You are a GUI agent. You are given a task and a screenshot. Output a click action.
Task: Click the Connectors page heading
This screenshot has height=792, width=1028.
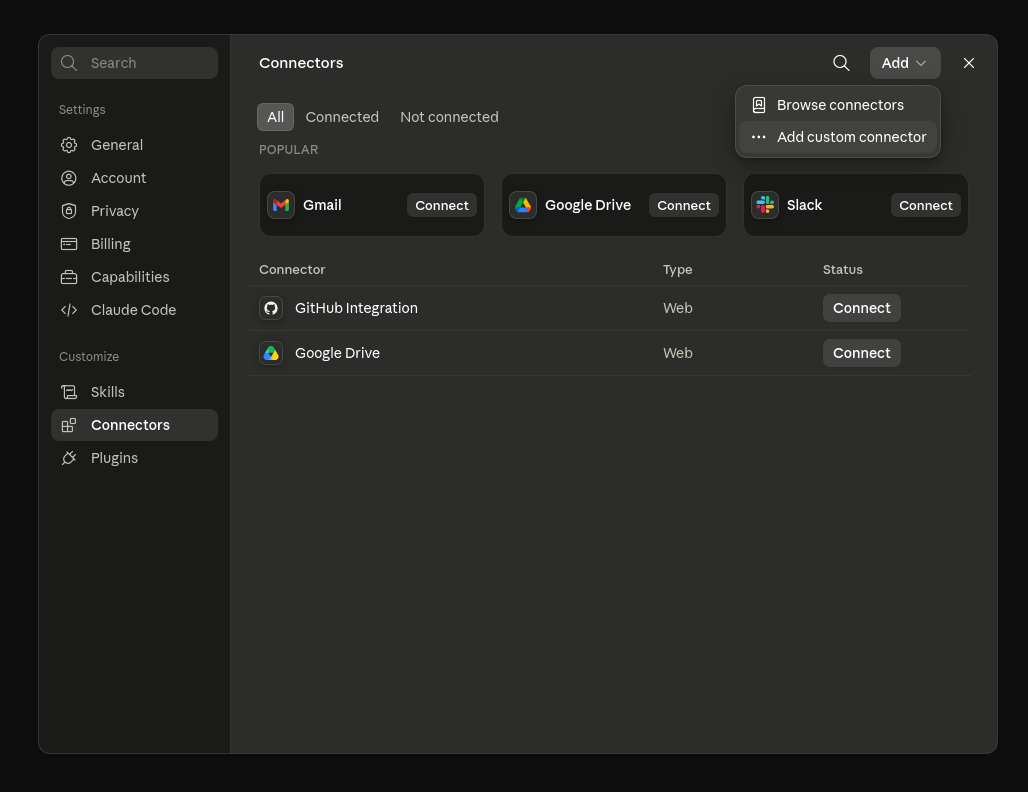(301, 63)
